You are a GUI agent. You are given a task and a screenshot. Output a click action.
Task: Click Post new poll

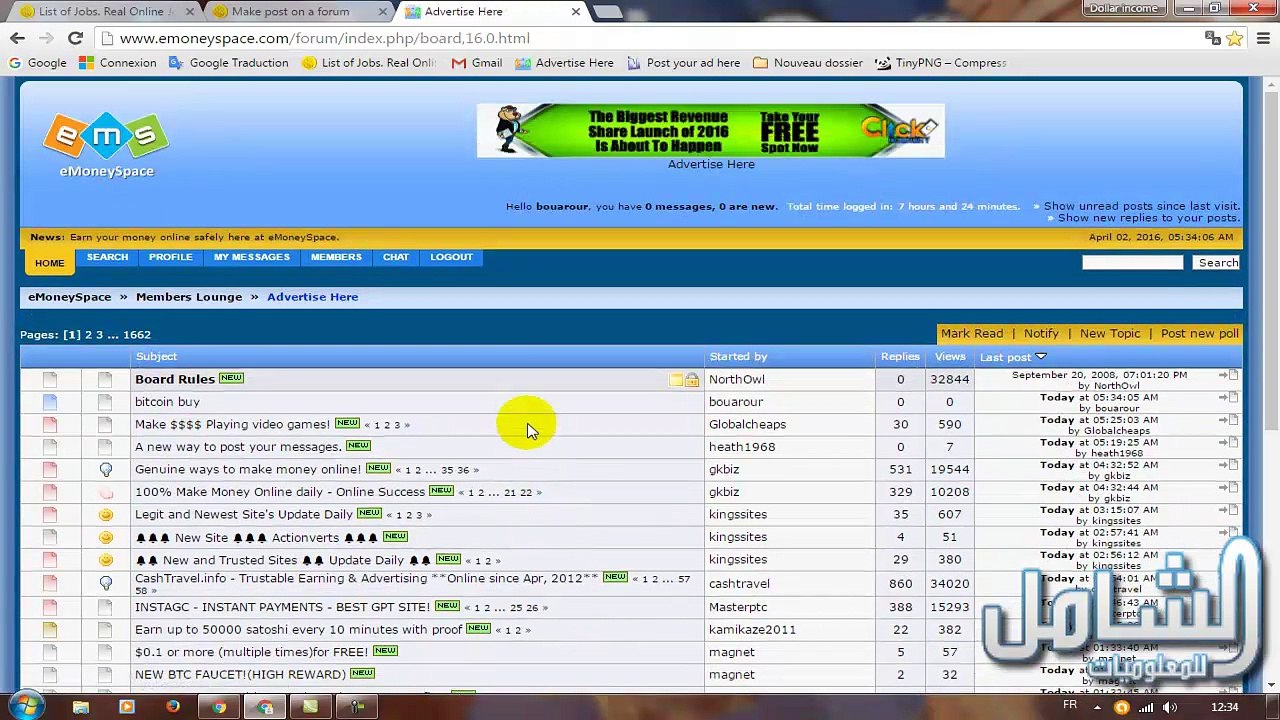1200,333
